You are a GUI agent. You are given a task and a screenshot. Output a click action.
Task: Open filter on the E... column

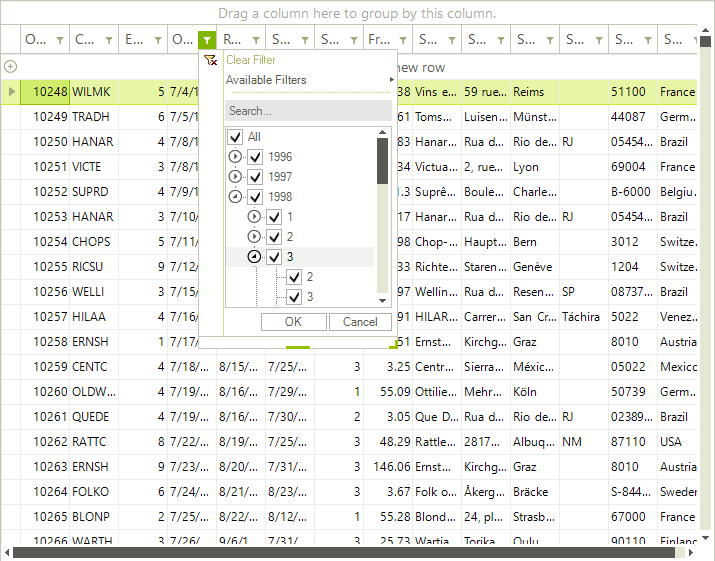tap(158, 40)
